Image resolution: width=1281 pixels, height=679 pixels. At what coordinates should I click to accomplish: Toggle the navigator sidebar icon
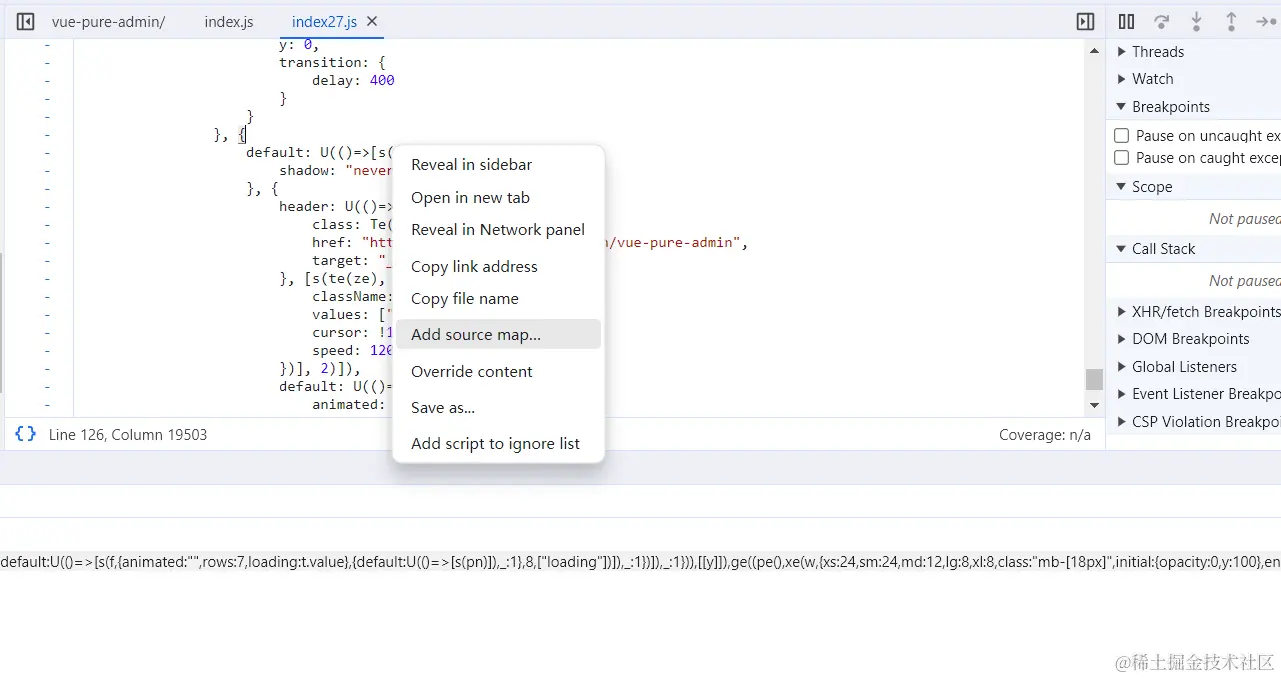click(x=26, y=21)
